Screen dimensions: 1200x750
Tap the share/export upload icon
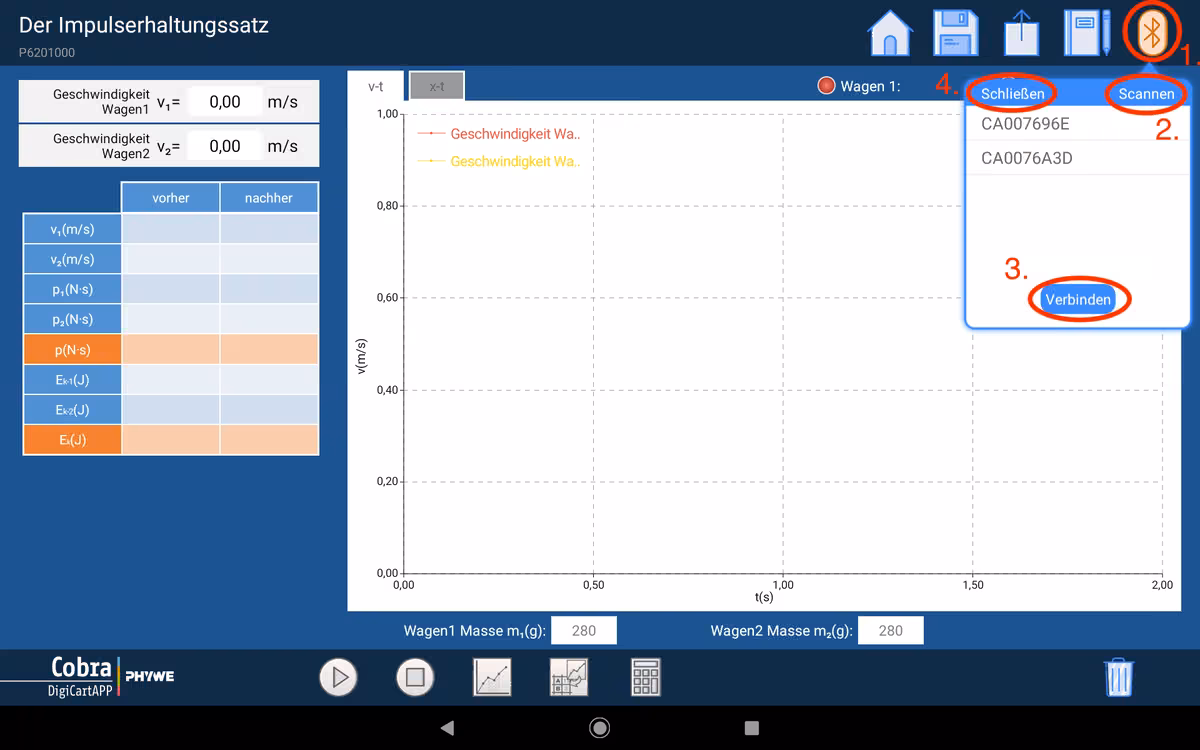(x=1021, y=32)
